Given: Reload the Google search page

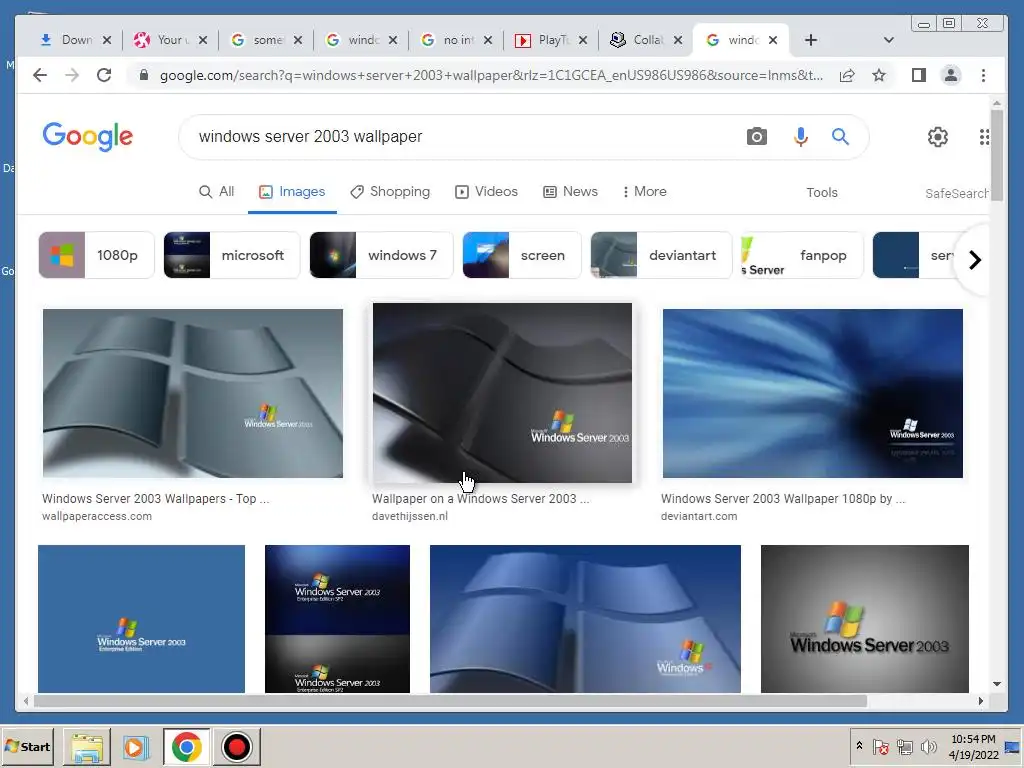Looking at the screenshot, I should pyautogui.click(x=104, y=75).
